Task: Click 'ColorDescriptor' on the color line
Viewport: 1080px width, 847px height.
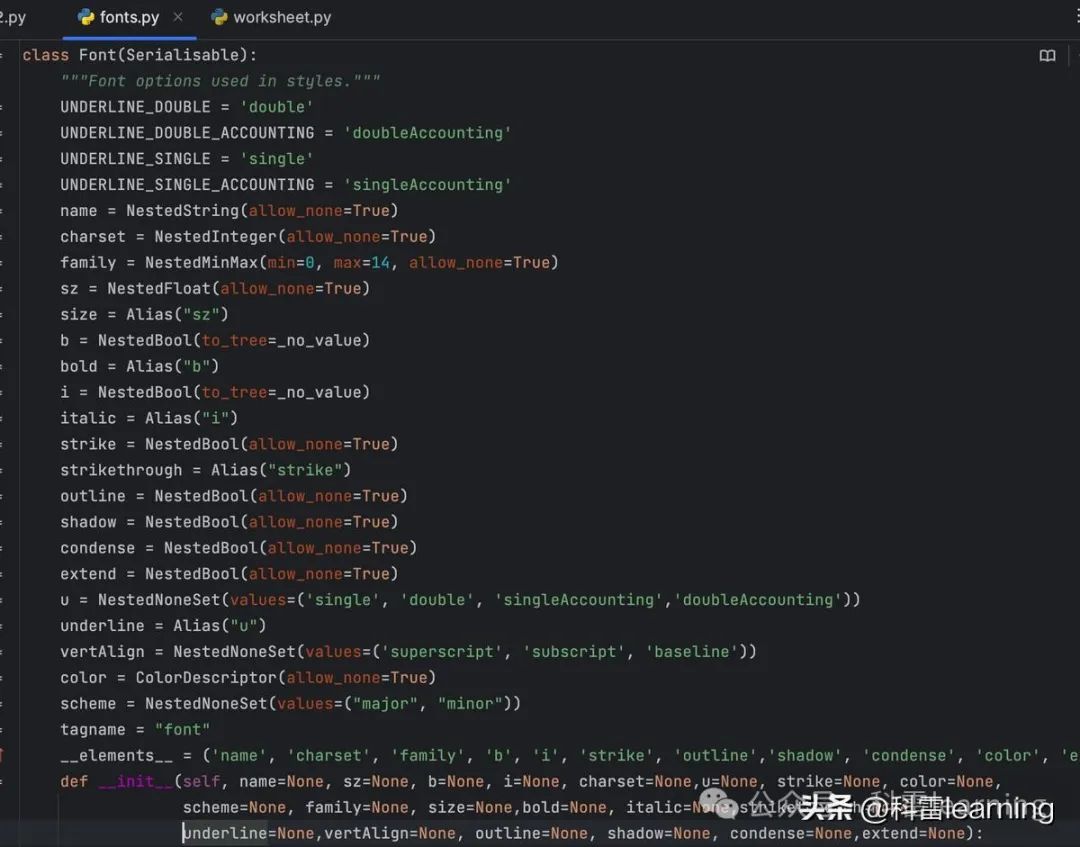Action: [206, 678]
